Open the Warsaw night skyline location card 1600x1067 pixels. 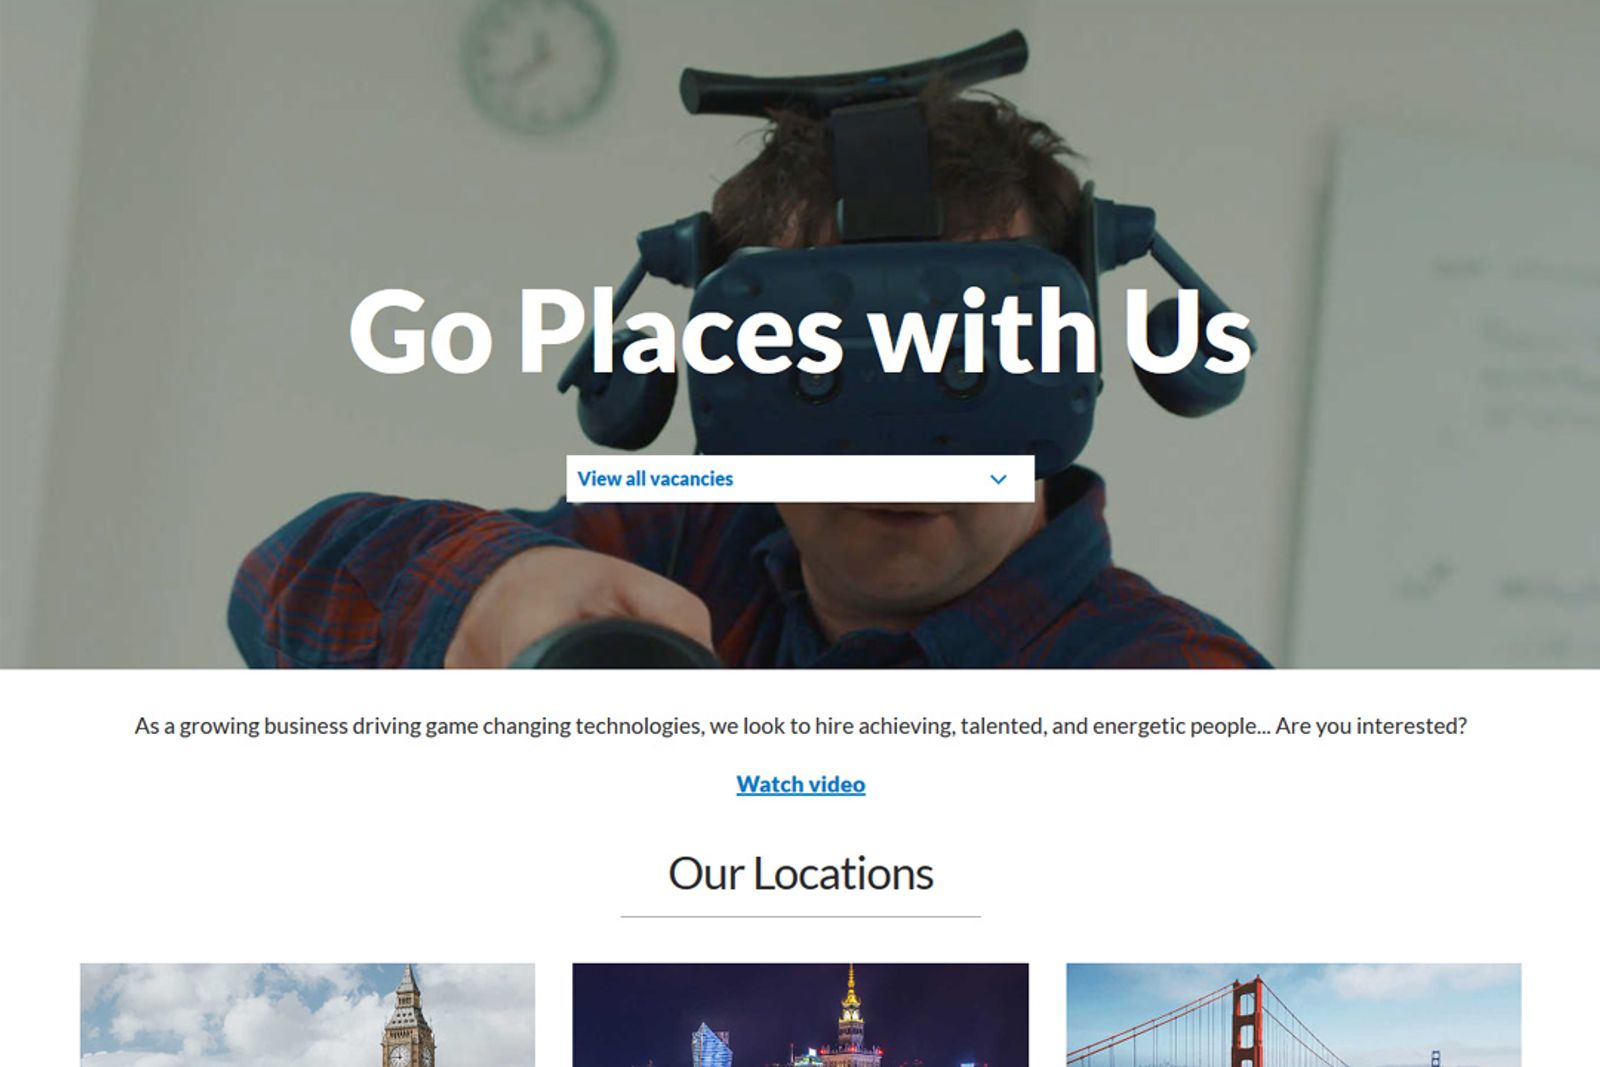(800, 1015)
